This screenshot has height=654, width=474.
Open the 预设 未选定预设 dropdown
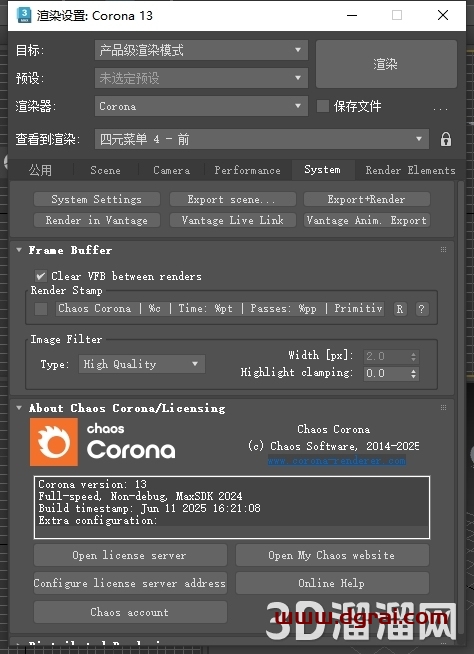tap(202, 78)
